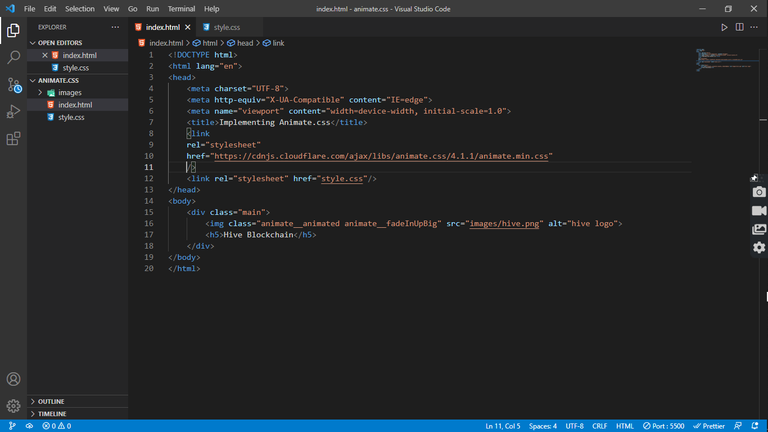The height and width of the screenshot is (432, 768).
Task: Switch to the style.css editor tab
Action: coord(227,27)
